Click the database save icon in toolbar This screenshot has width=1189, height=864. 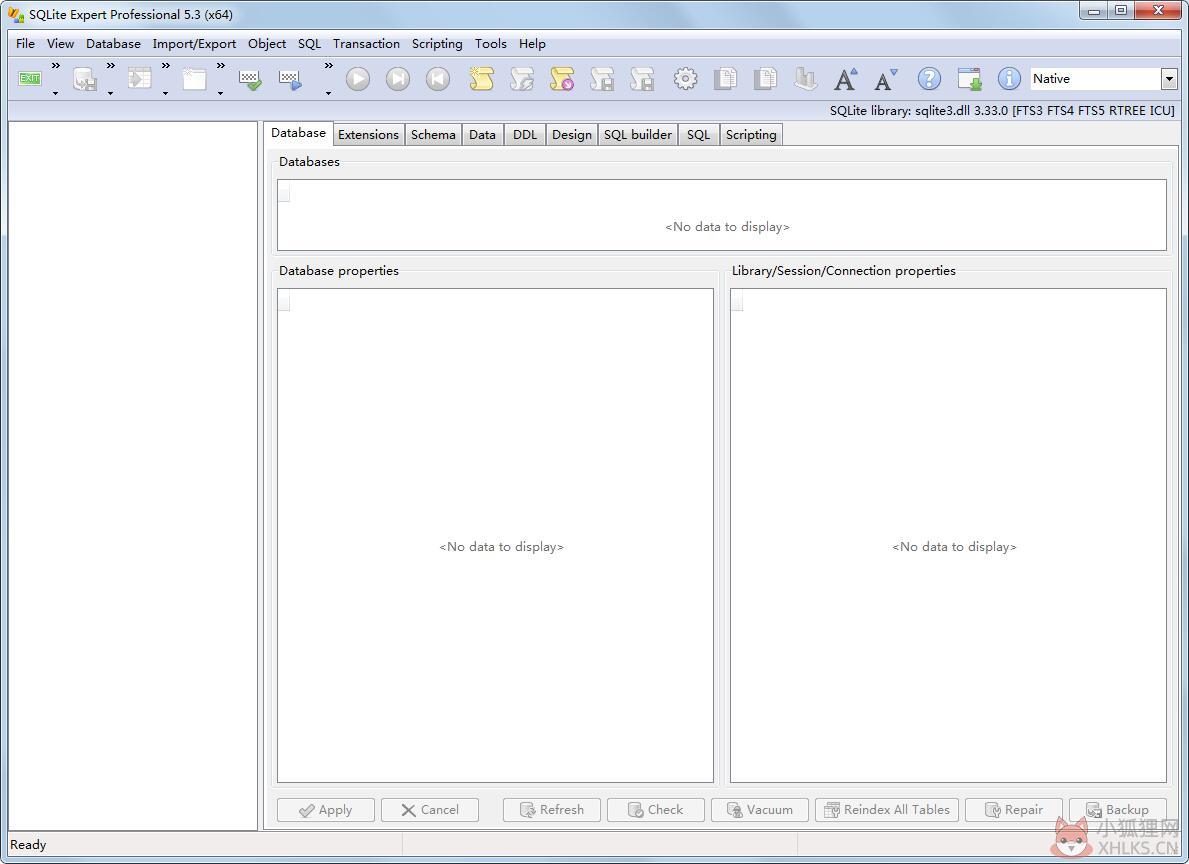click(84, 79)
